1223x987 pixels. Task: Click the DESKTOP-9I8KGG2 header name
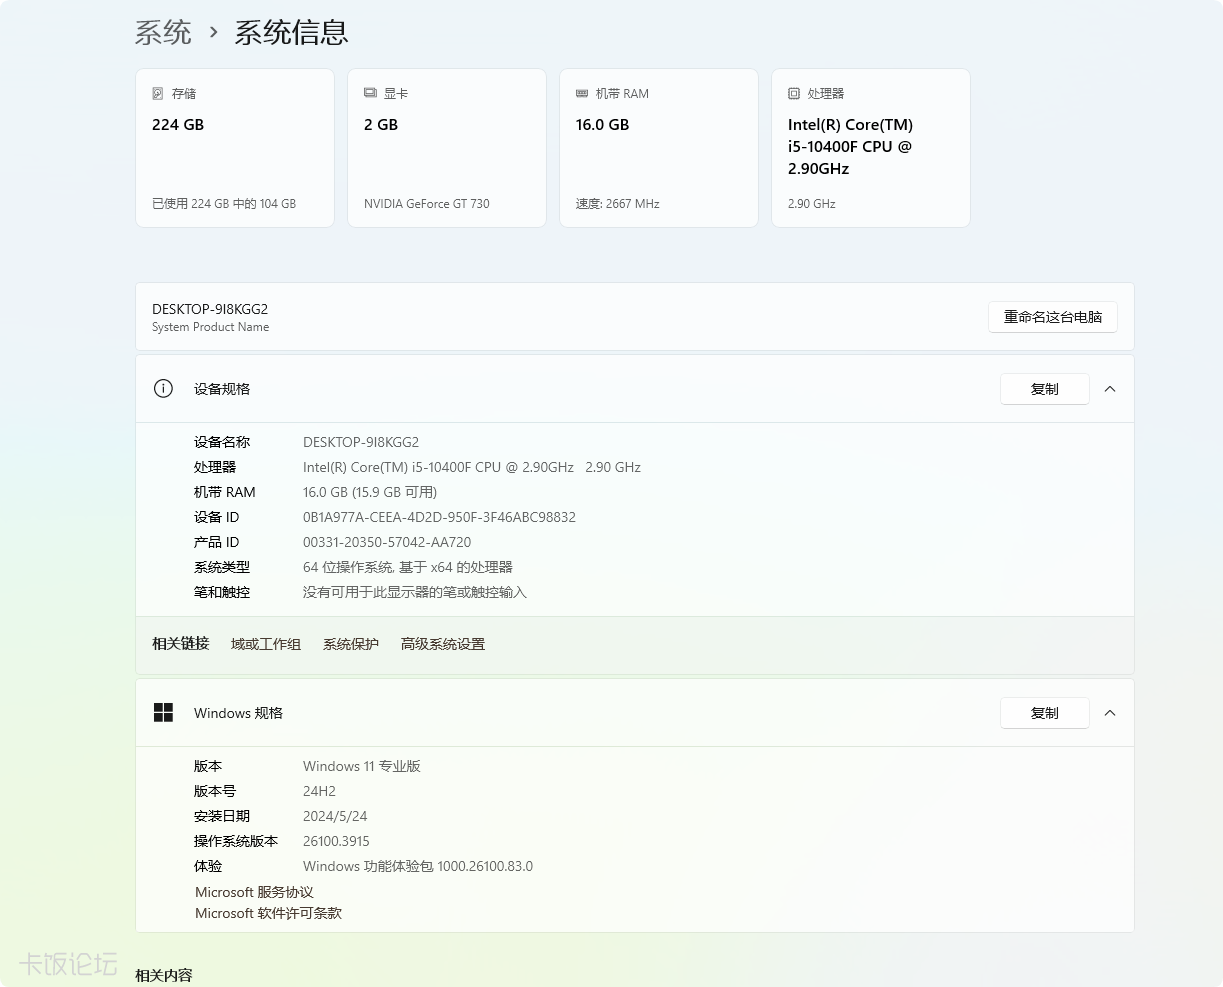[210, 309]
